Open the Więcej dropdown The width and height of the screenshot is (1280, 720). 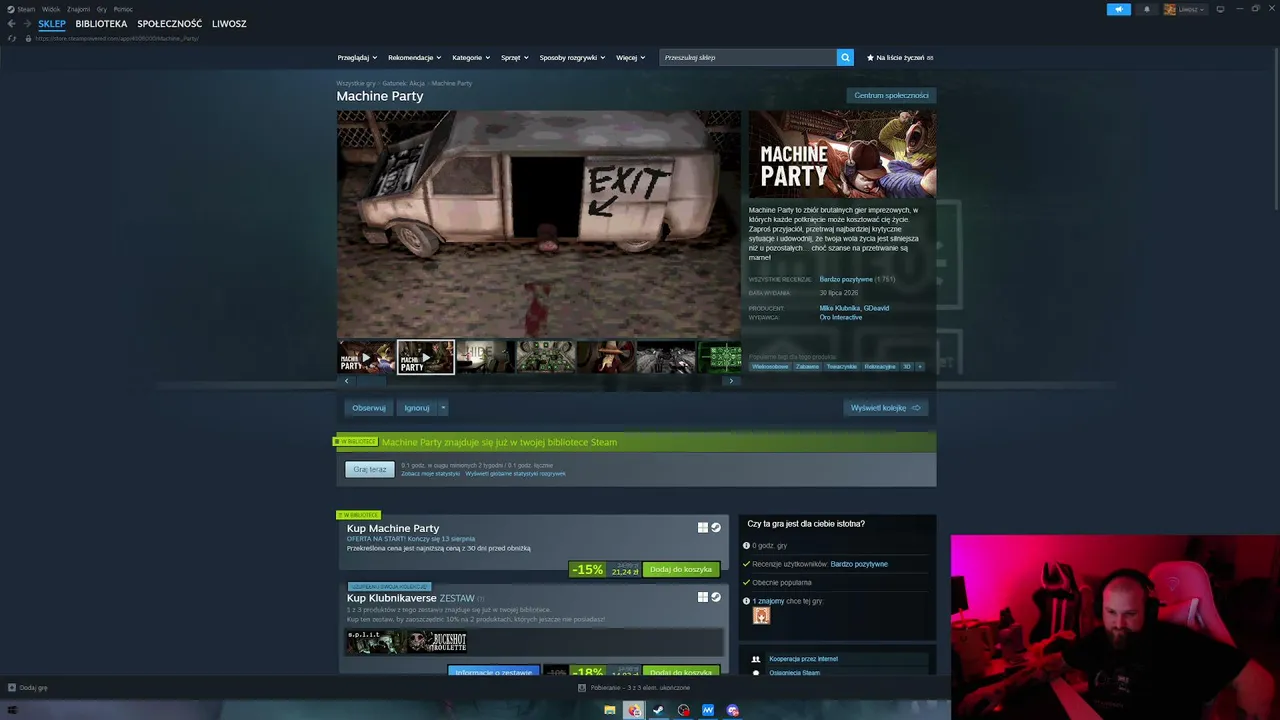click(630, 58)
